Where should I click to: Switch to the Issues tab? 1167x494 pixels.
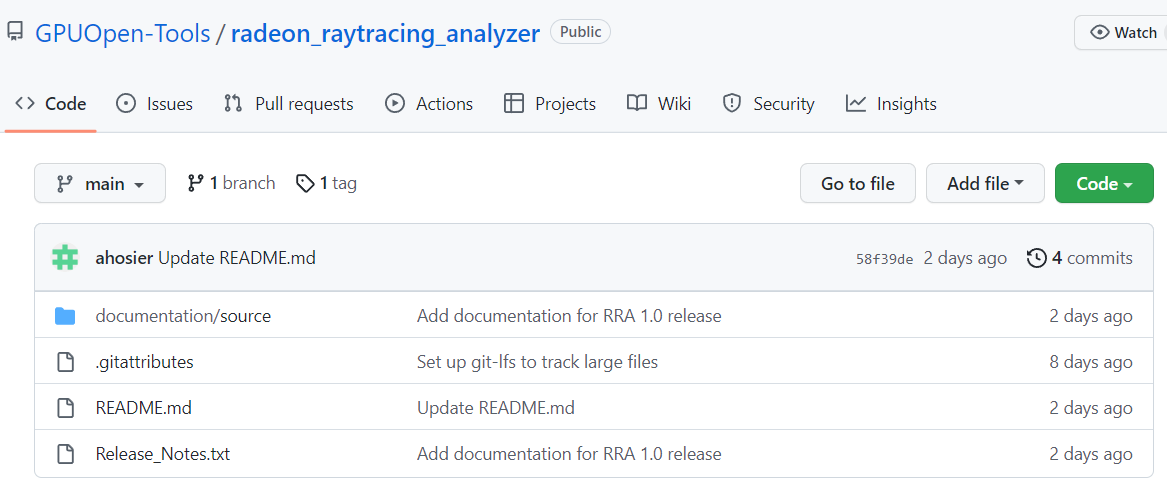(x=155, y=103)
